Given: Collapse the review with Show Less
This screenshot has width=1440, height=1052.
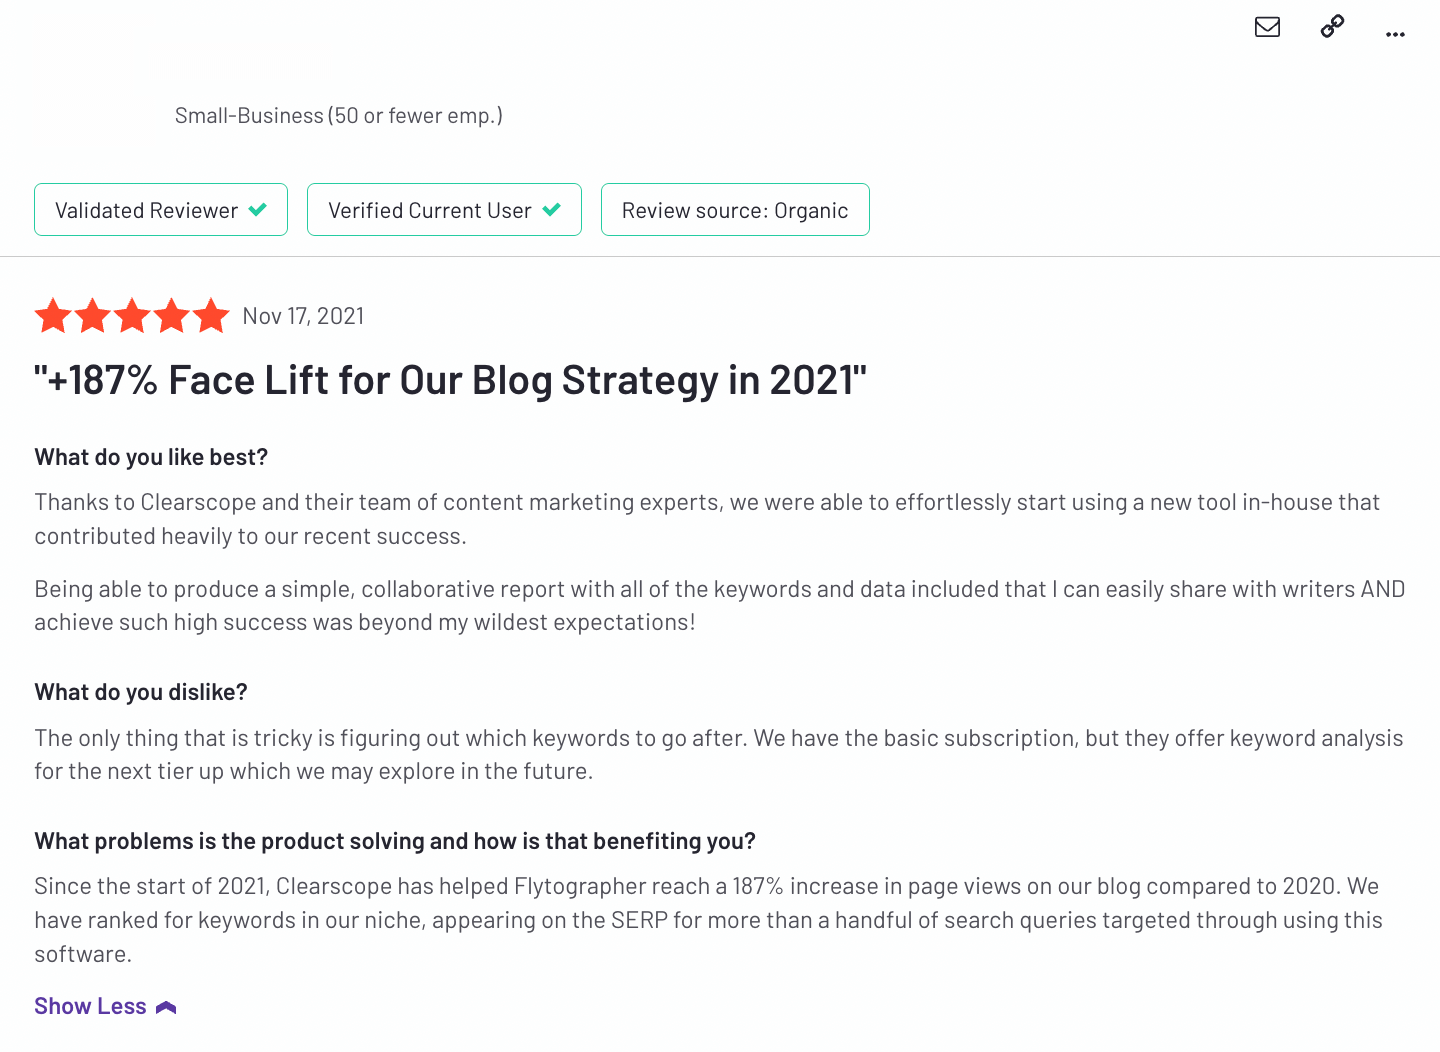Looking at the screenshot, I should pyautogui.click(x=90, y=1006).
